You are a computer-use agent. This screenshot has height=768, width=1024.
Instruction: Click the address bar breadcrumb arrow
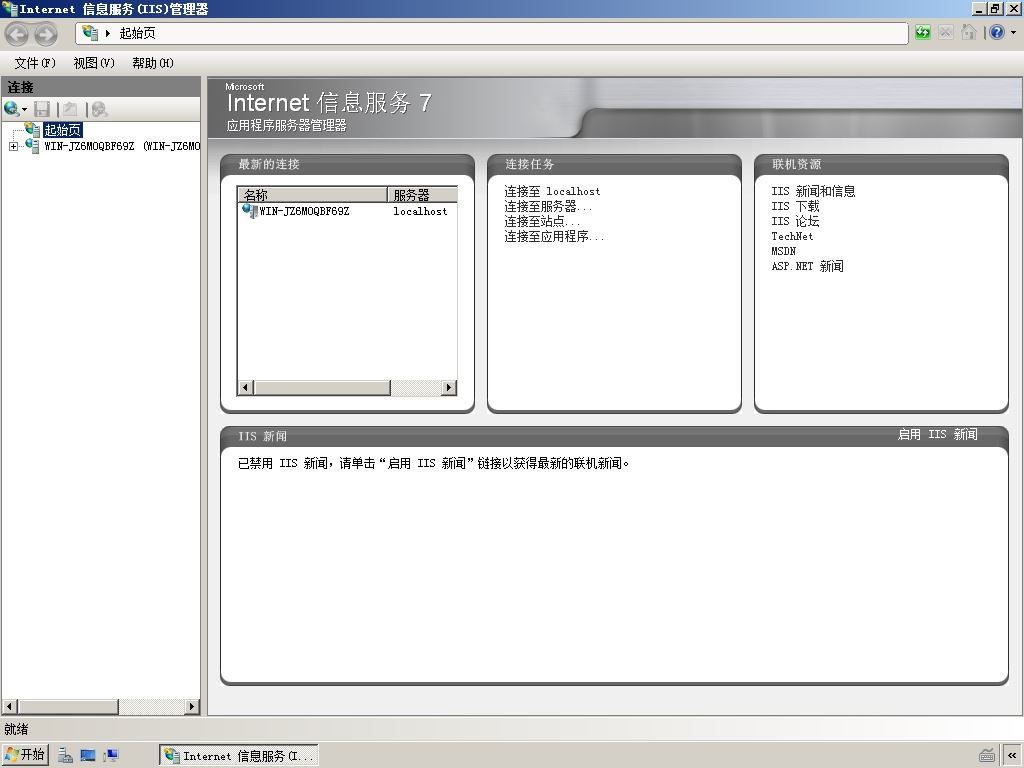[x=108, y=33]
